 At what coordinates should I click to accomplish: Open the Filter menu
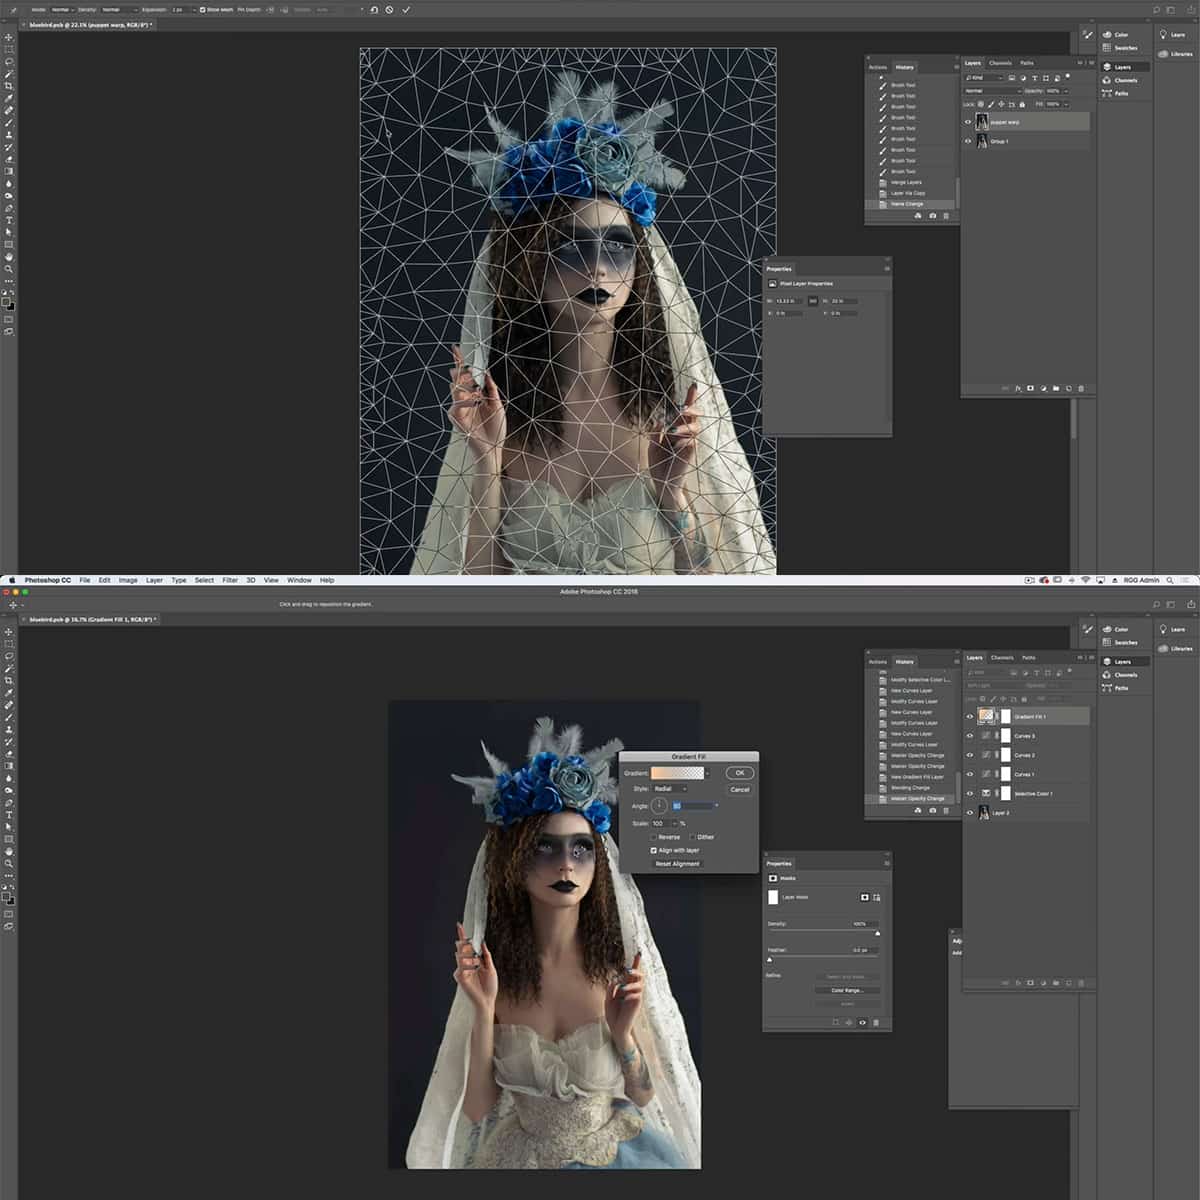pyautogui.click(x=230, y=580)
